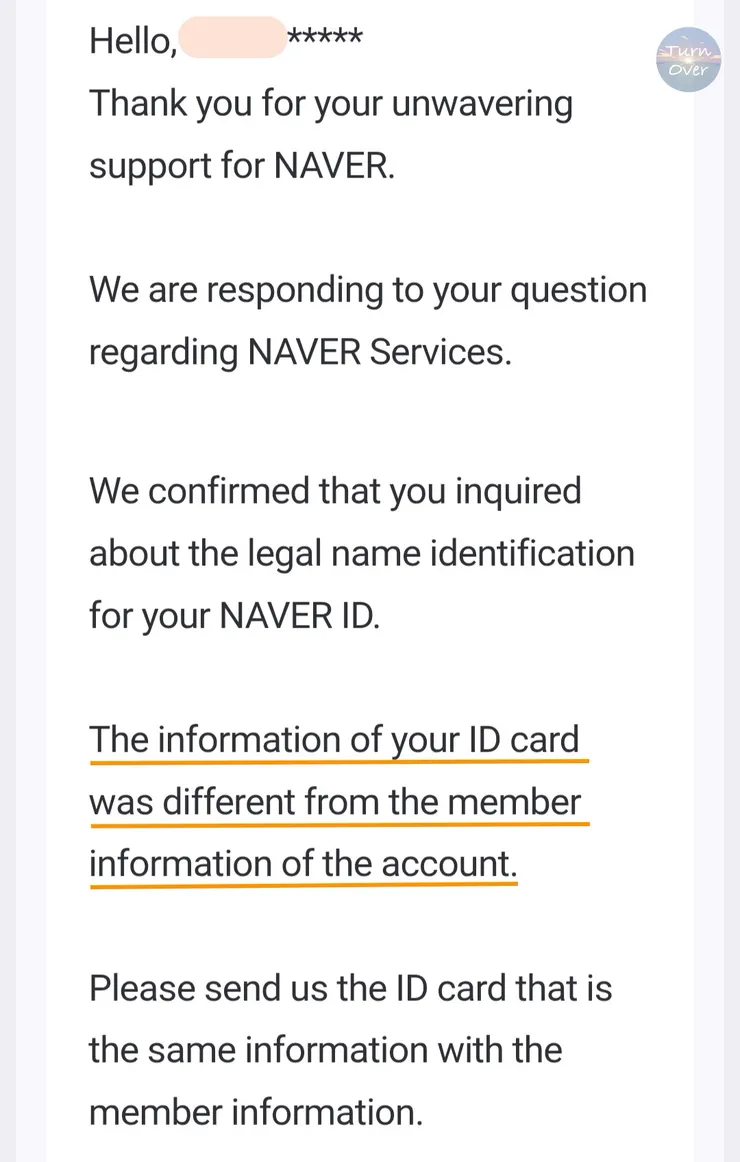Click the "for your NAVER ID." line

click(235, 615)
